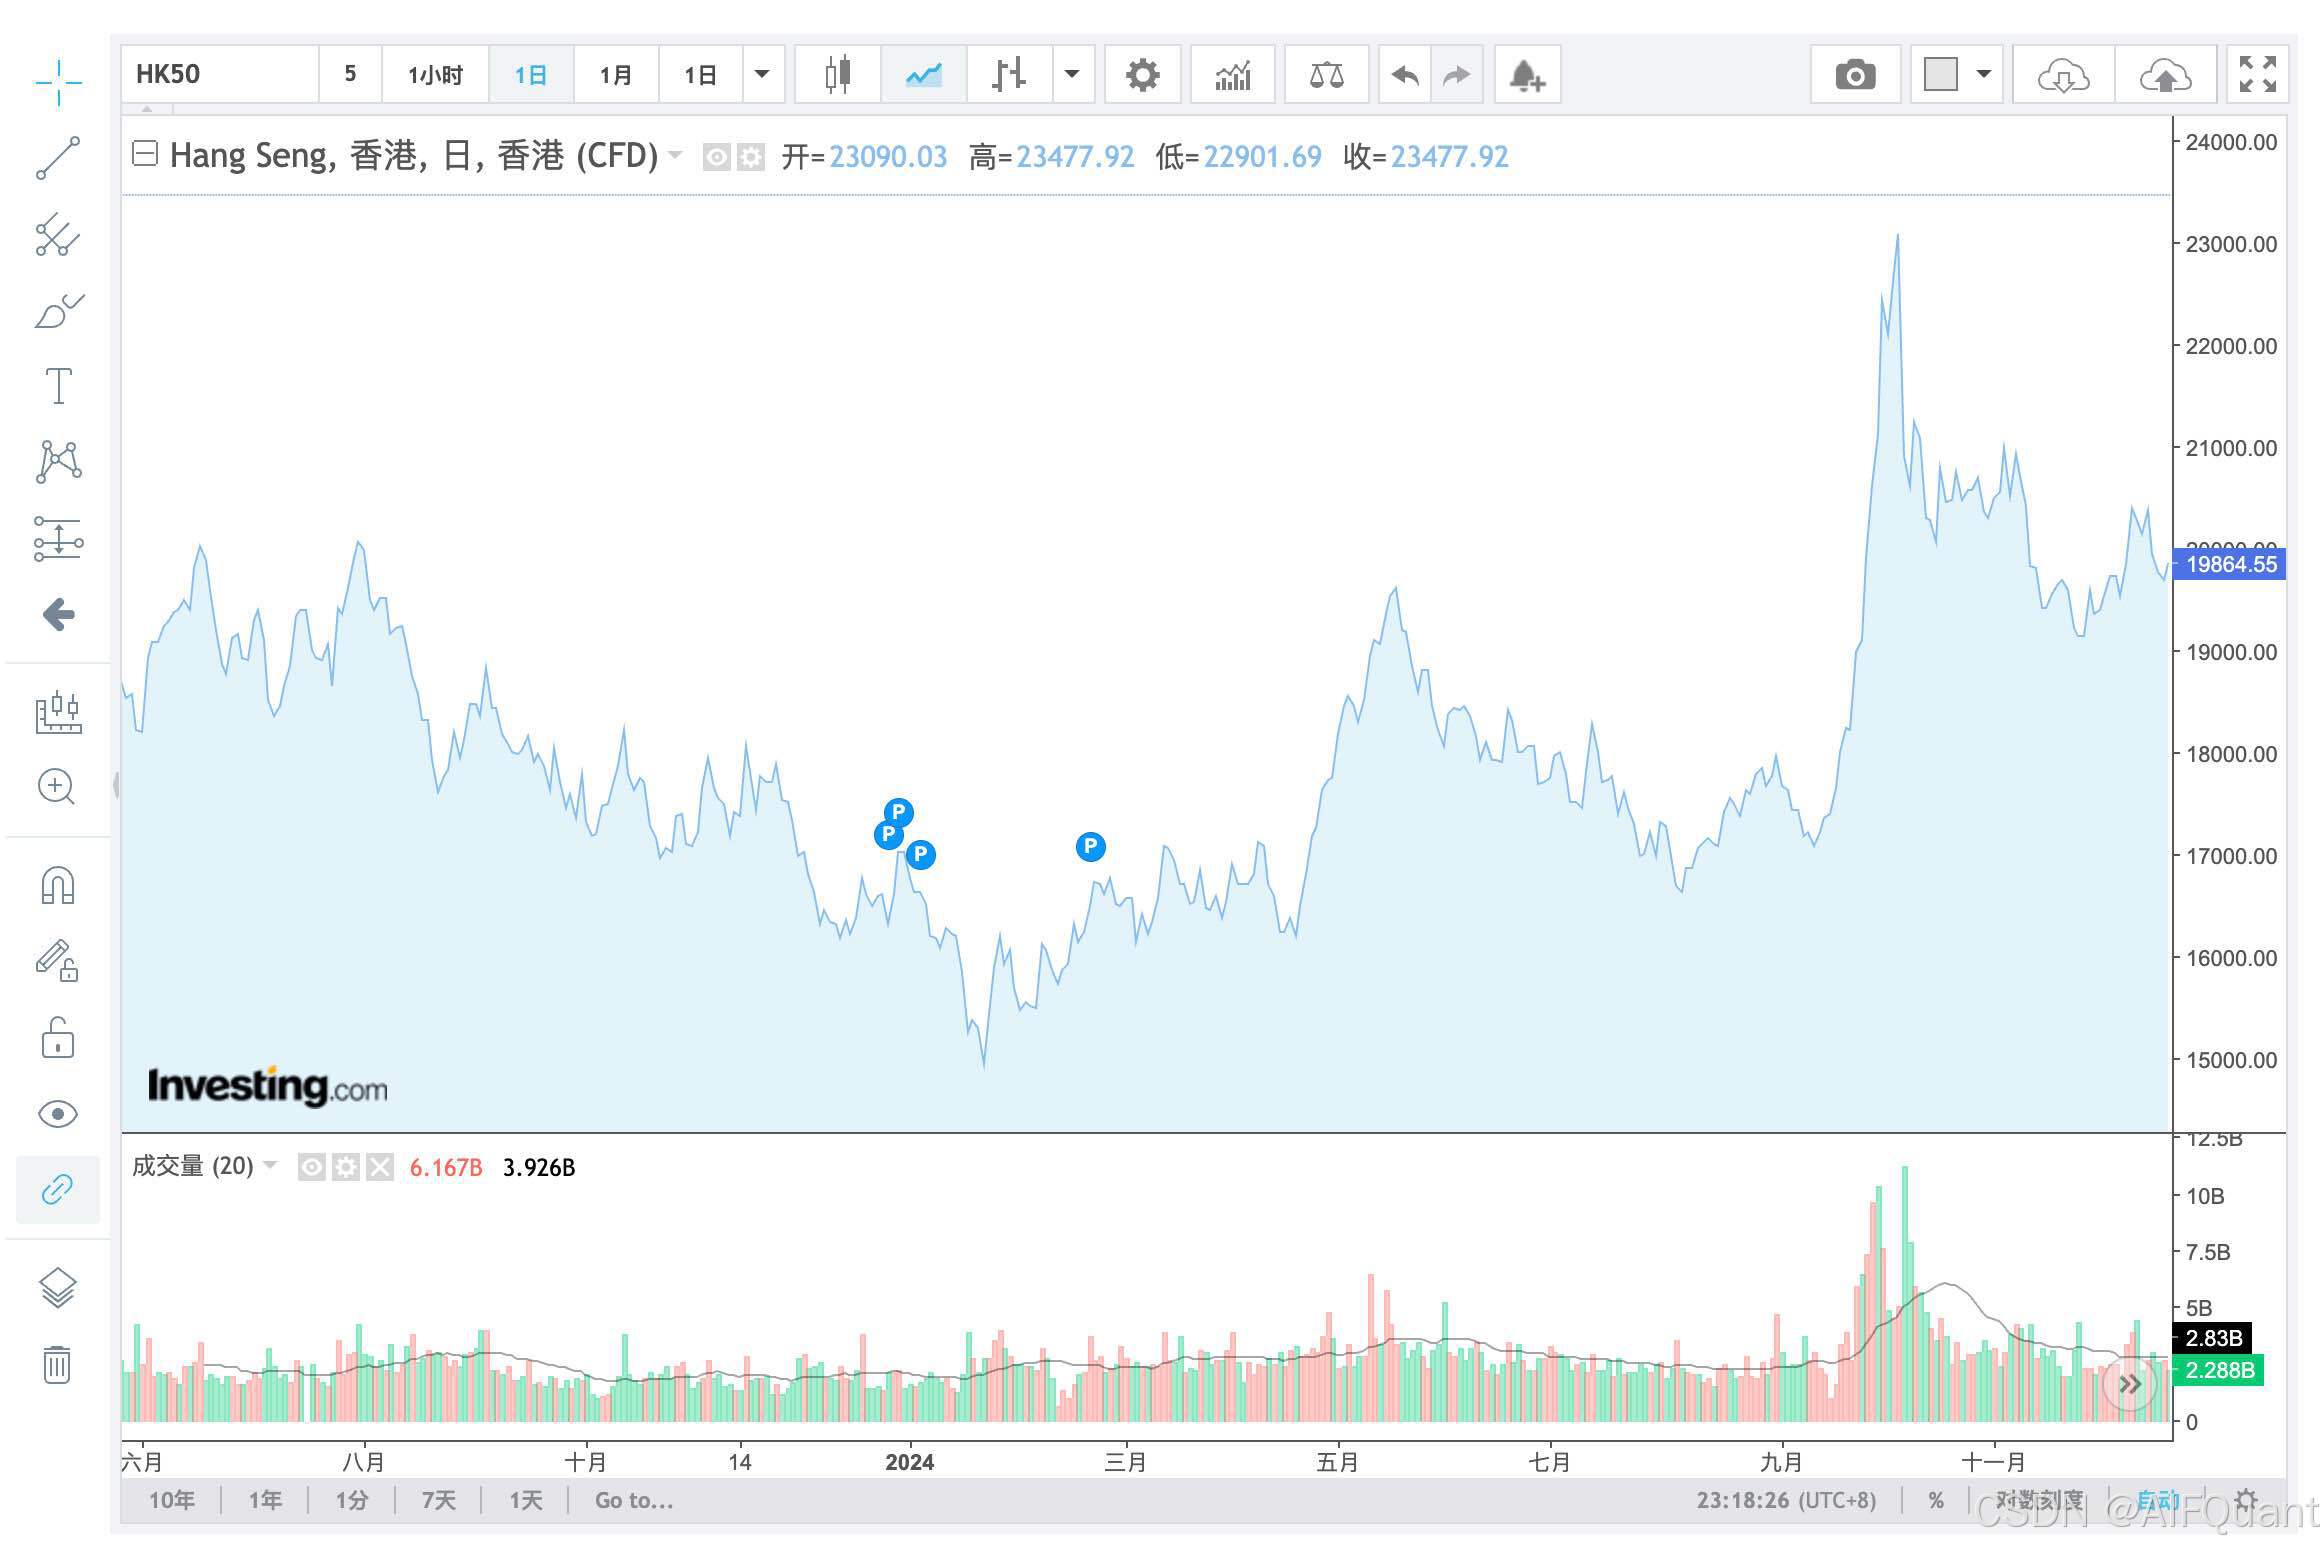Open chart settings via the gear icon
The image size is (2324, 1550).
[x=1142, y=75]
